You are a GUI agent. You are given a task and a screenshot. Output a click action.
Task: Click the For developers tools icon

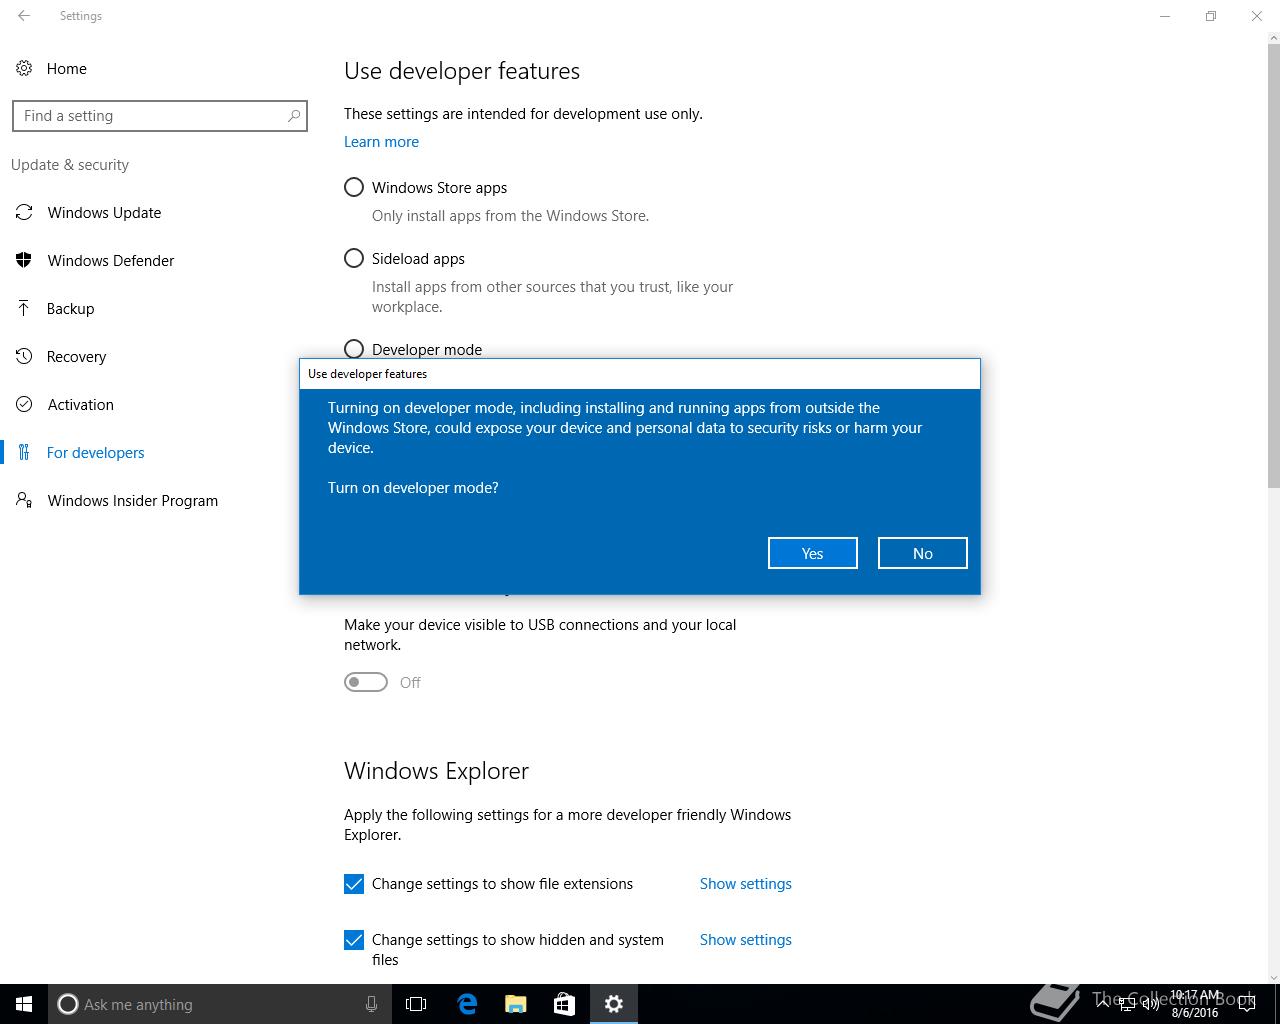[24, 452]
